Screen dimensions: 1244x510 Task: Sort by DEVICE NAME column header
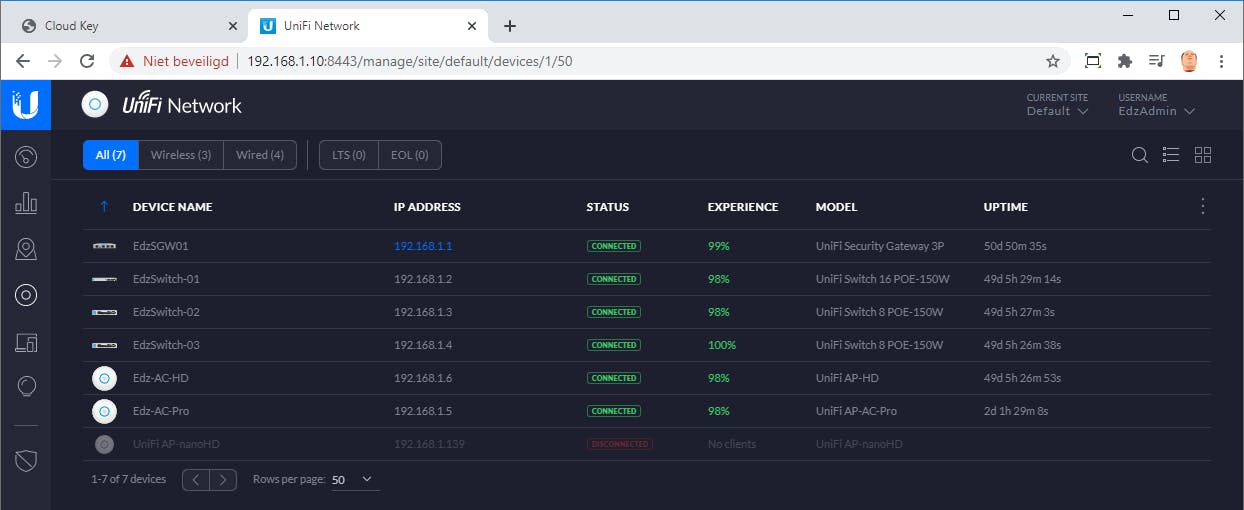[x=173, y=207]
